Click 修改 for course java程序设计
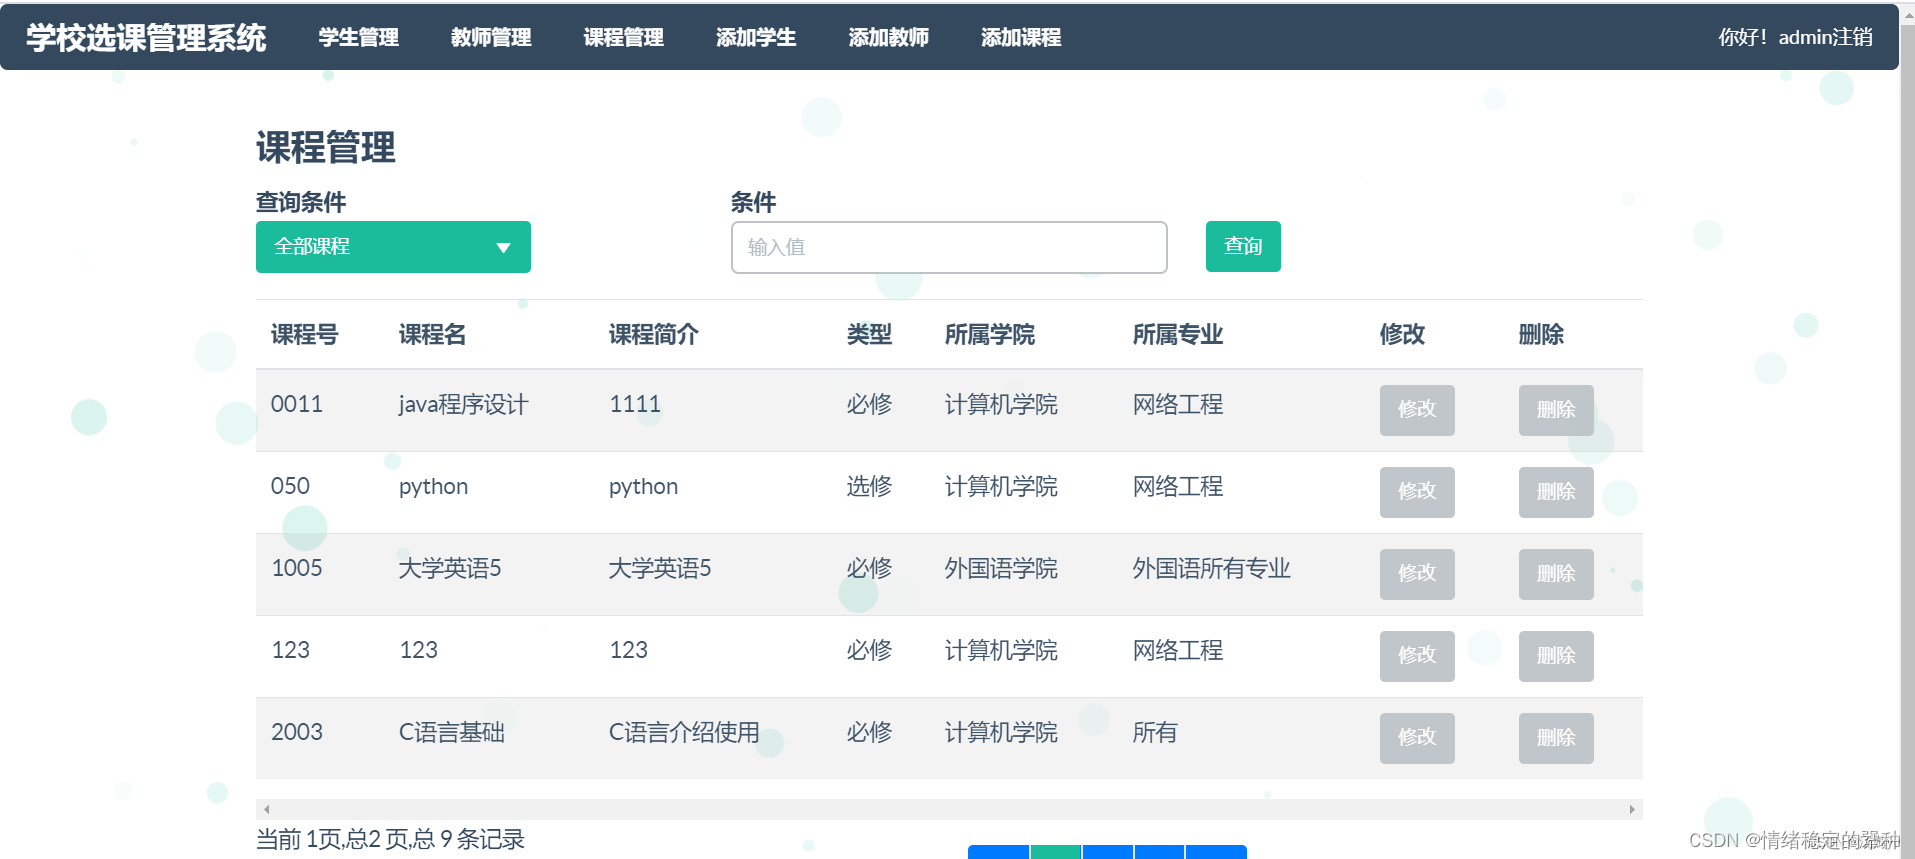1915x859 pixels. pyautogui.click(x=1417, y=410)
